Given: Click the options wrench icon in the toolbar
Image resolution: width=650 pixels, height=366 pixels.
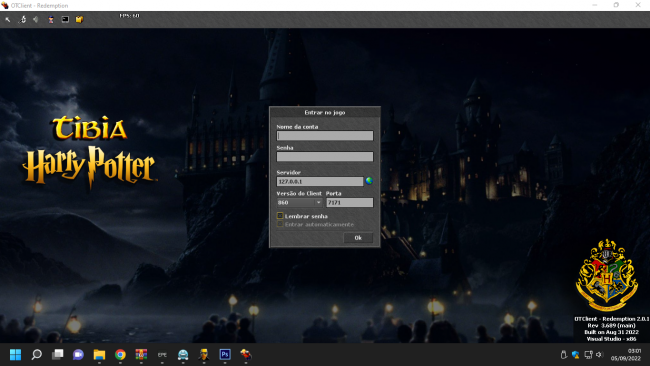Looking at the screenshot, I should [x=8, y=19].
